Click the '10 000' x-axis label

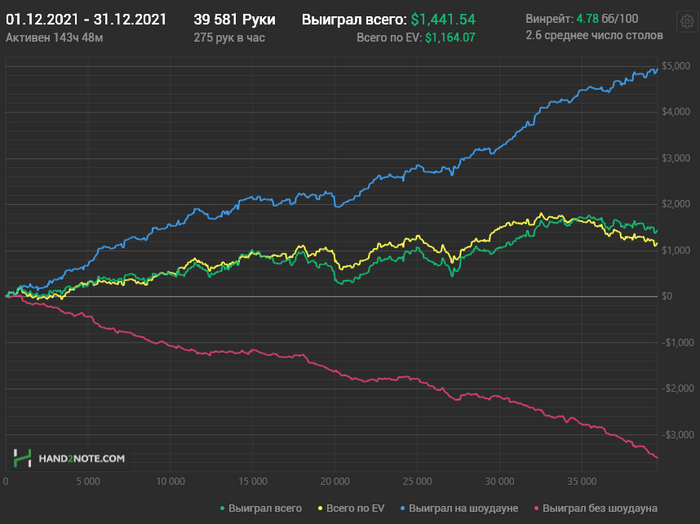click(170, 482)
